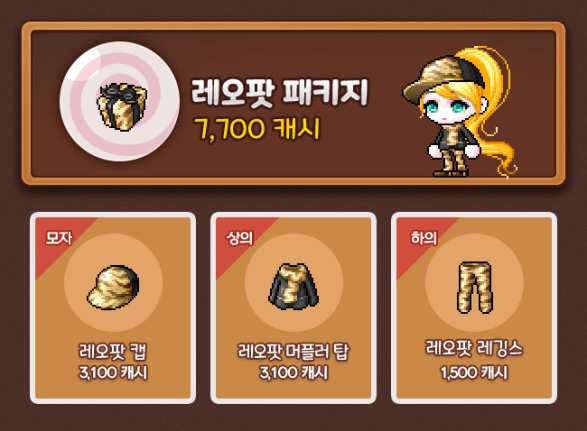Click the 7,700 캐시 package price

tap(257, 129)
